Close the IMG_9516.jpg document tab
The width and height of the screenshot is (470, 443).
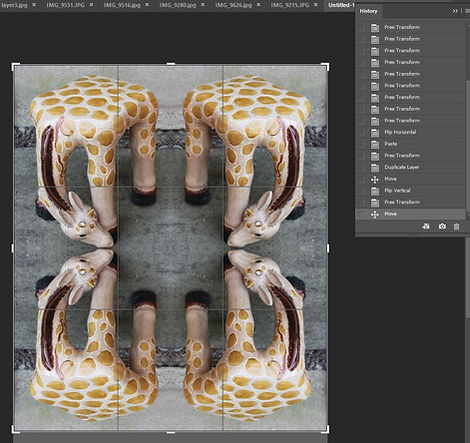(x=147, y=5)
